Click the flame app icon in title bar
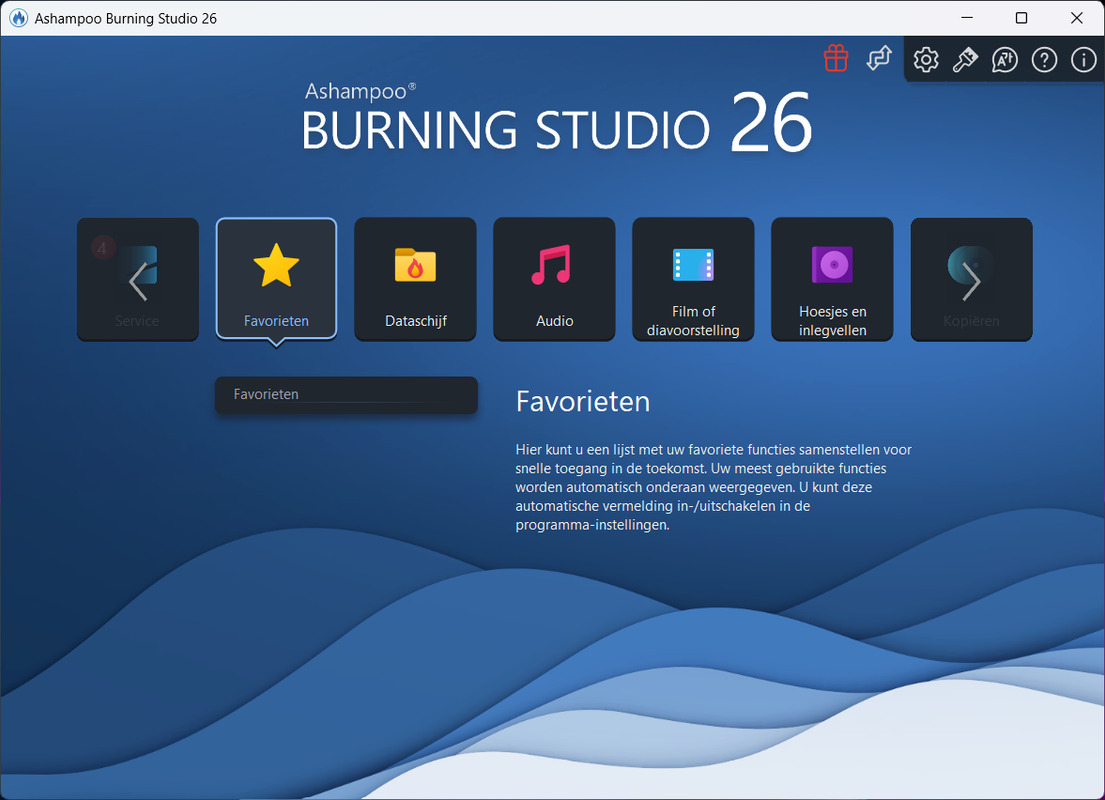This screenshot has width=1105, height=800. point(18,18)
